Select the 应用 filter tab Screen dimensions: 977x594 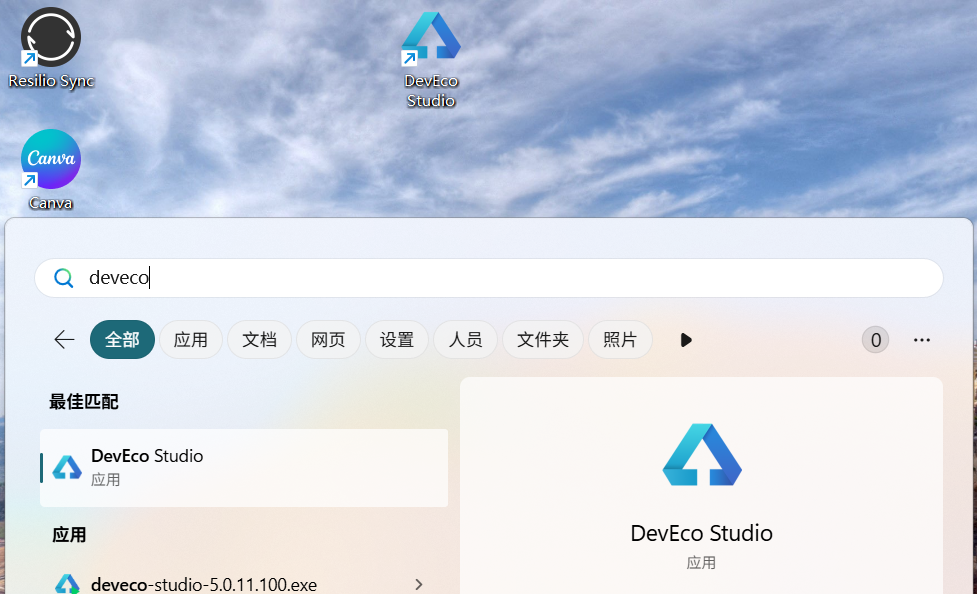point(190,340)
